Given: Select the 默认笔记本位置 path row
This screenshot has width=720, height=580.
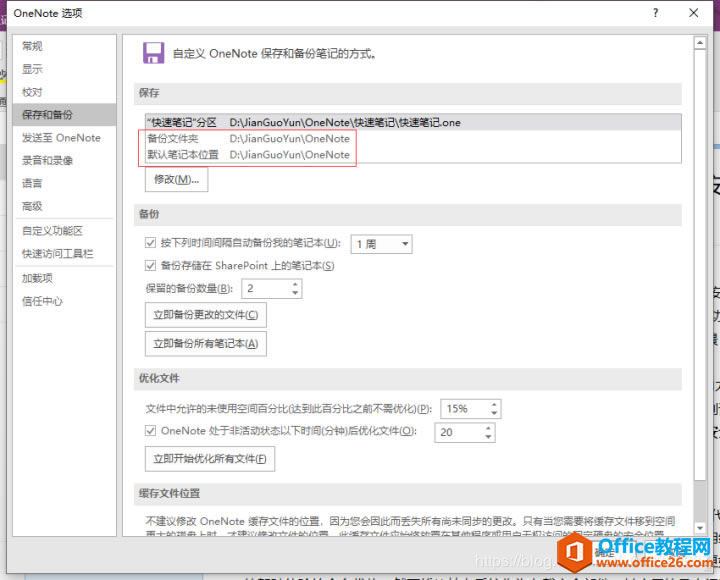Looking at the screenshot, I should pyautogui.click(x=413, y=155).
